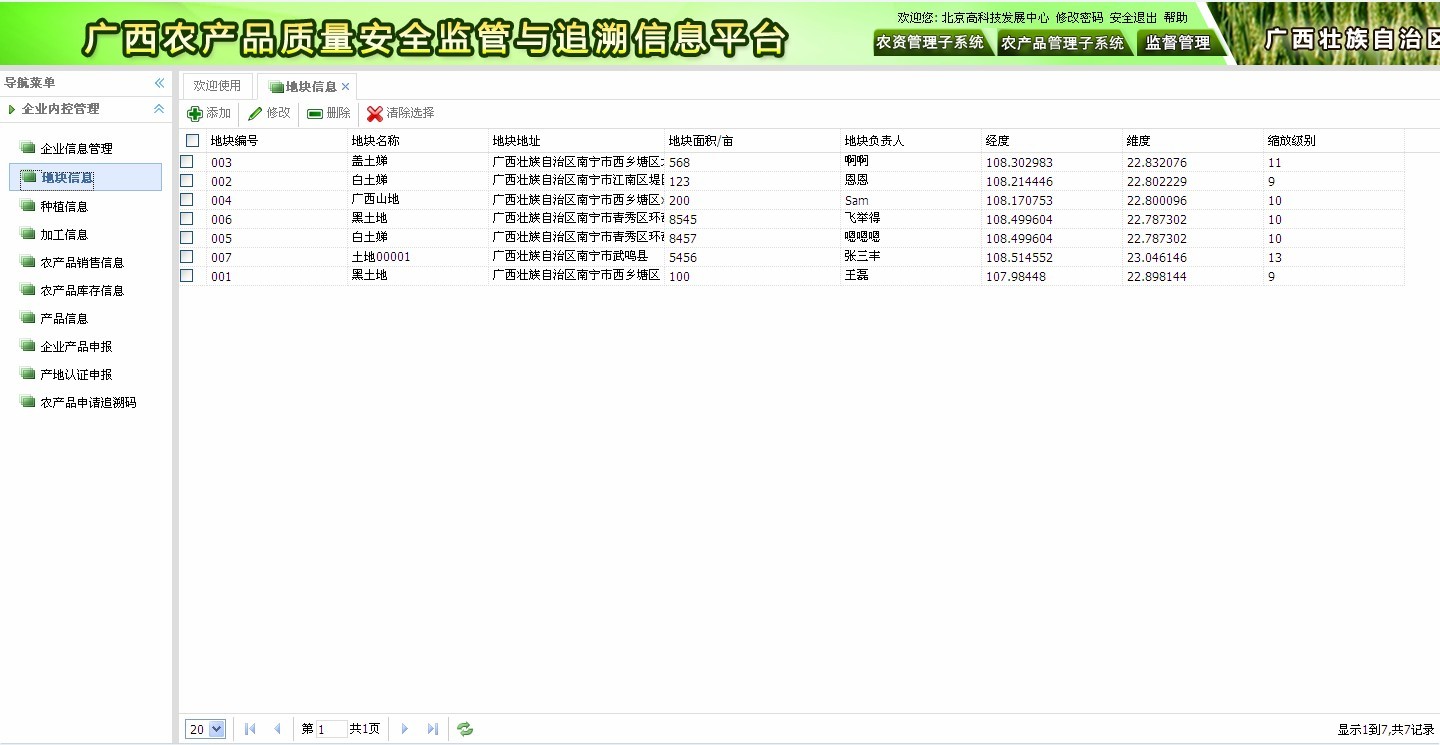Select the checkbox for row 007
Viewport: 1440px width, 745px height.
pyautogui.click(x=187, y=257)
